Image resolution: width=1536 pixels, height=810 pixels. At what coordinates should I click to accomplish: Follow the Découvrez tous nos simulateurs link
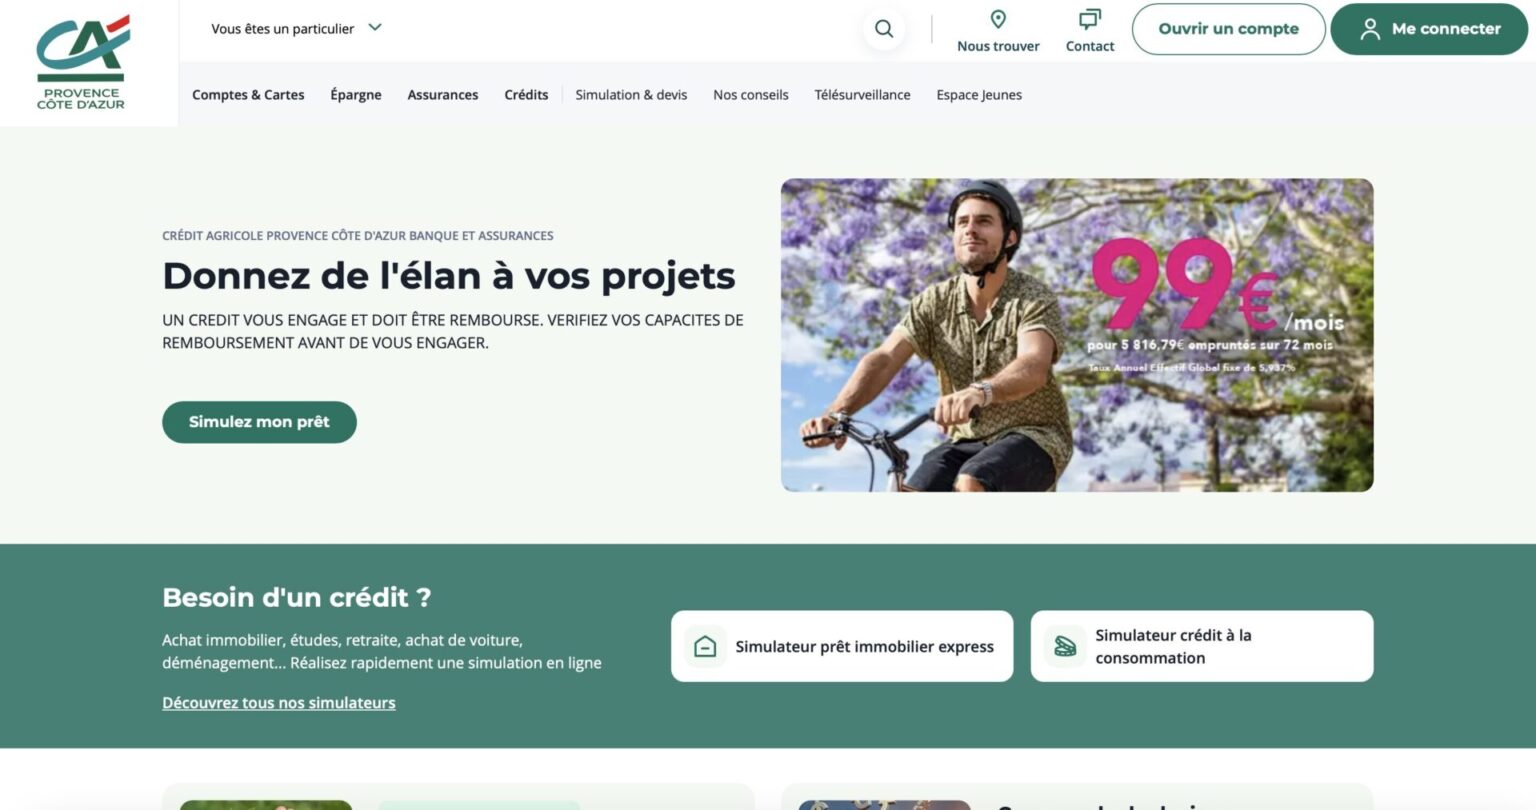278,702
